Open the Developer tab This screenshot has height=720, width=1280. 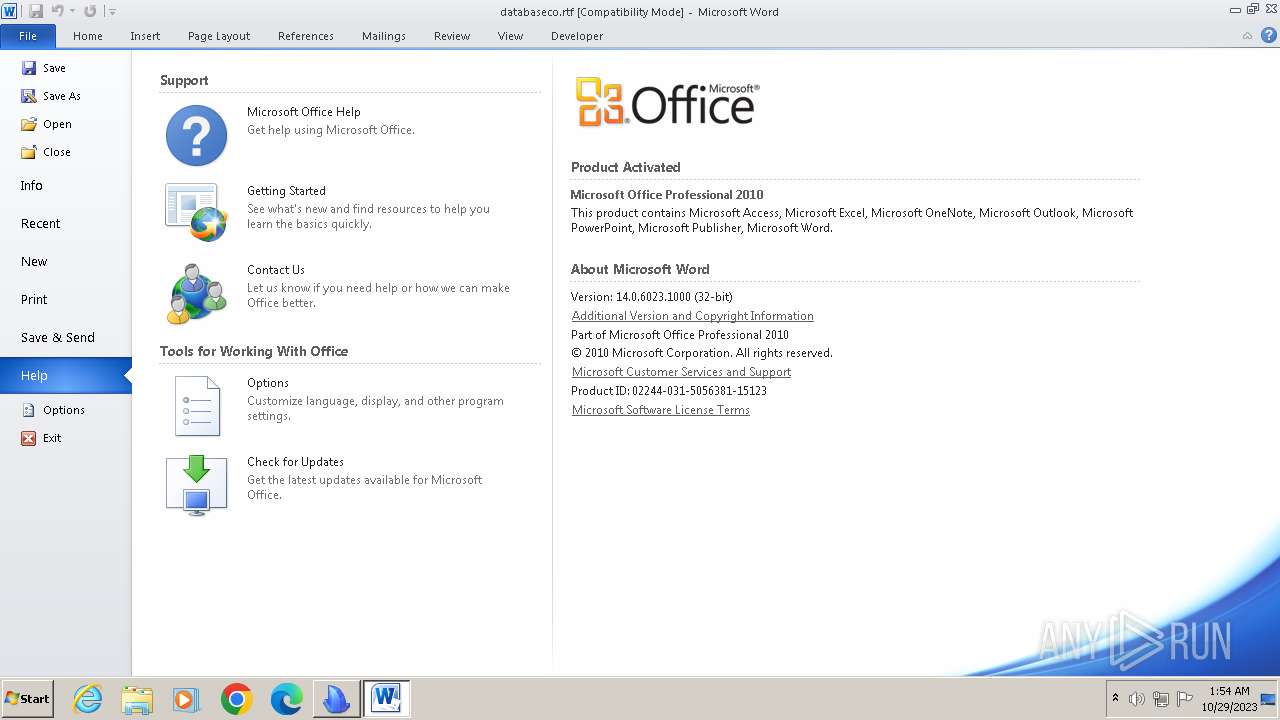coord(577,36)
